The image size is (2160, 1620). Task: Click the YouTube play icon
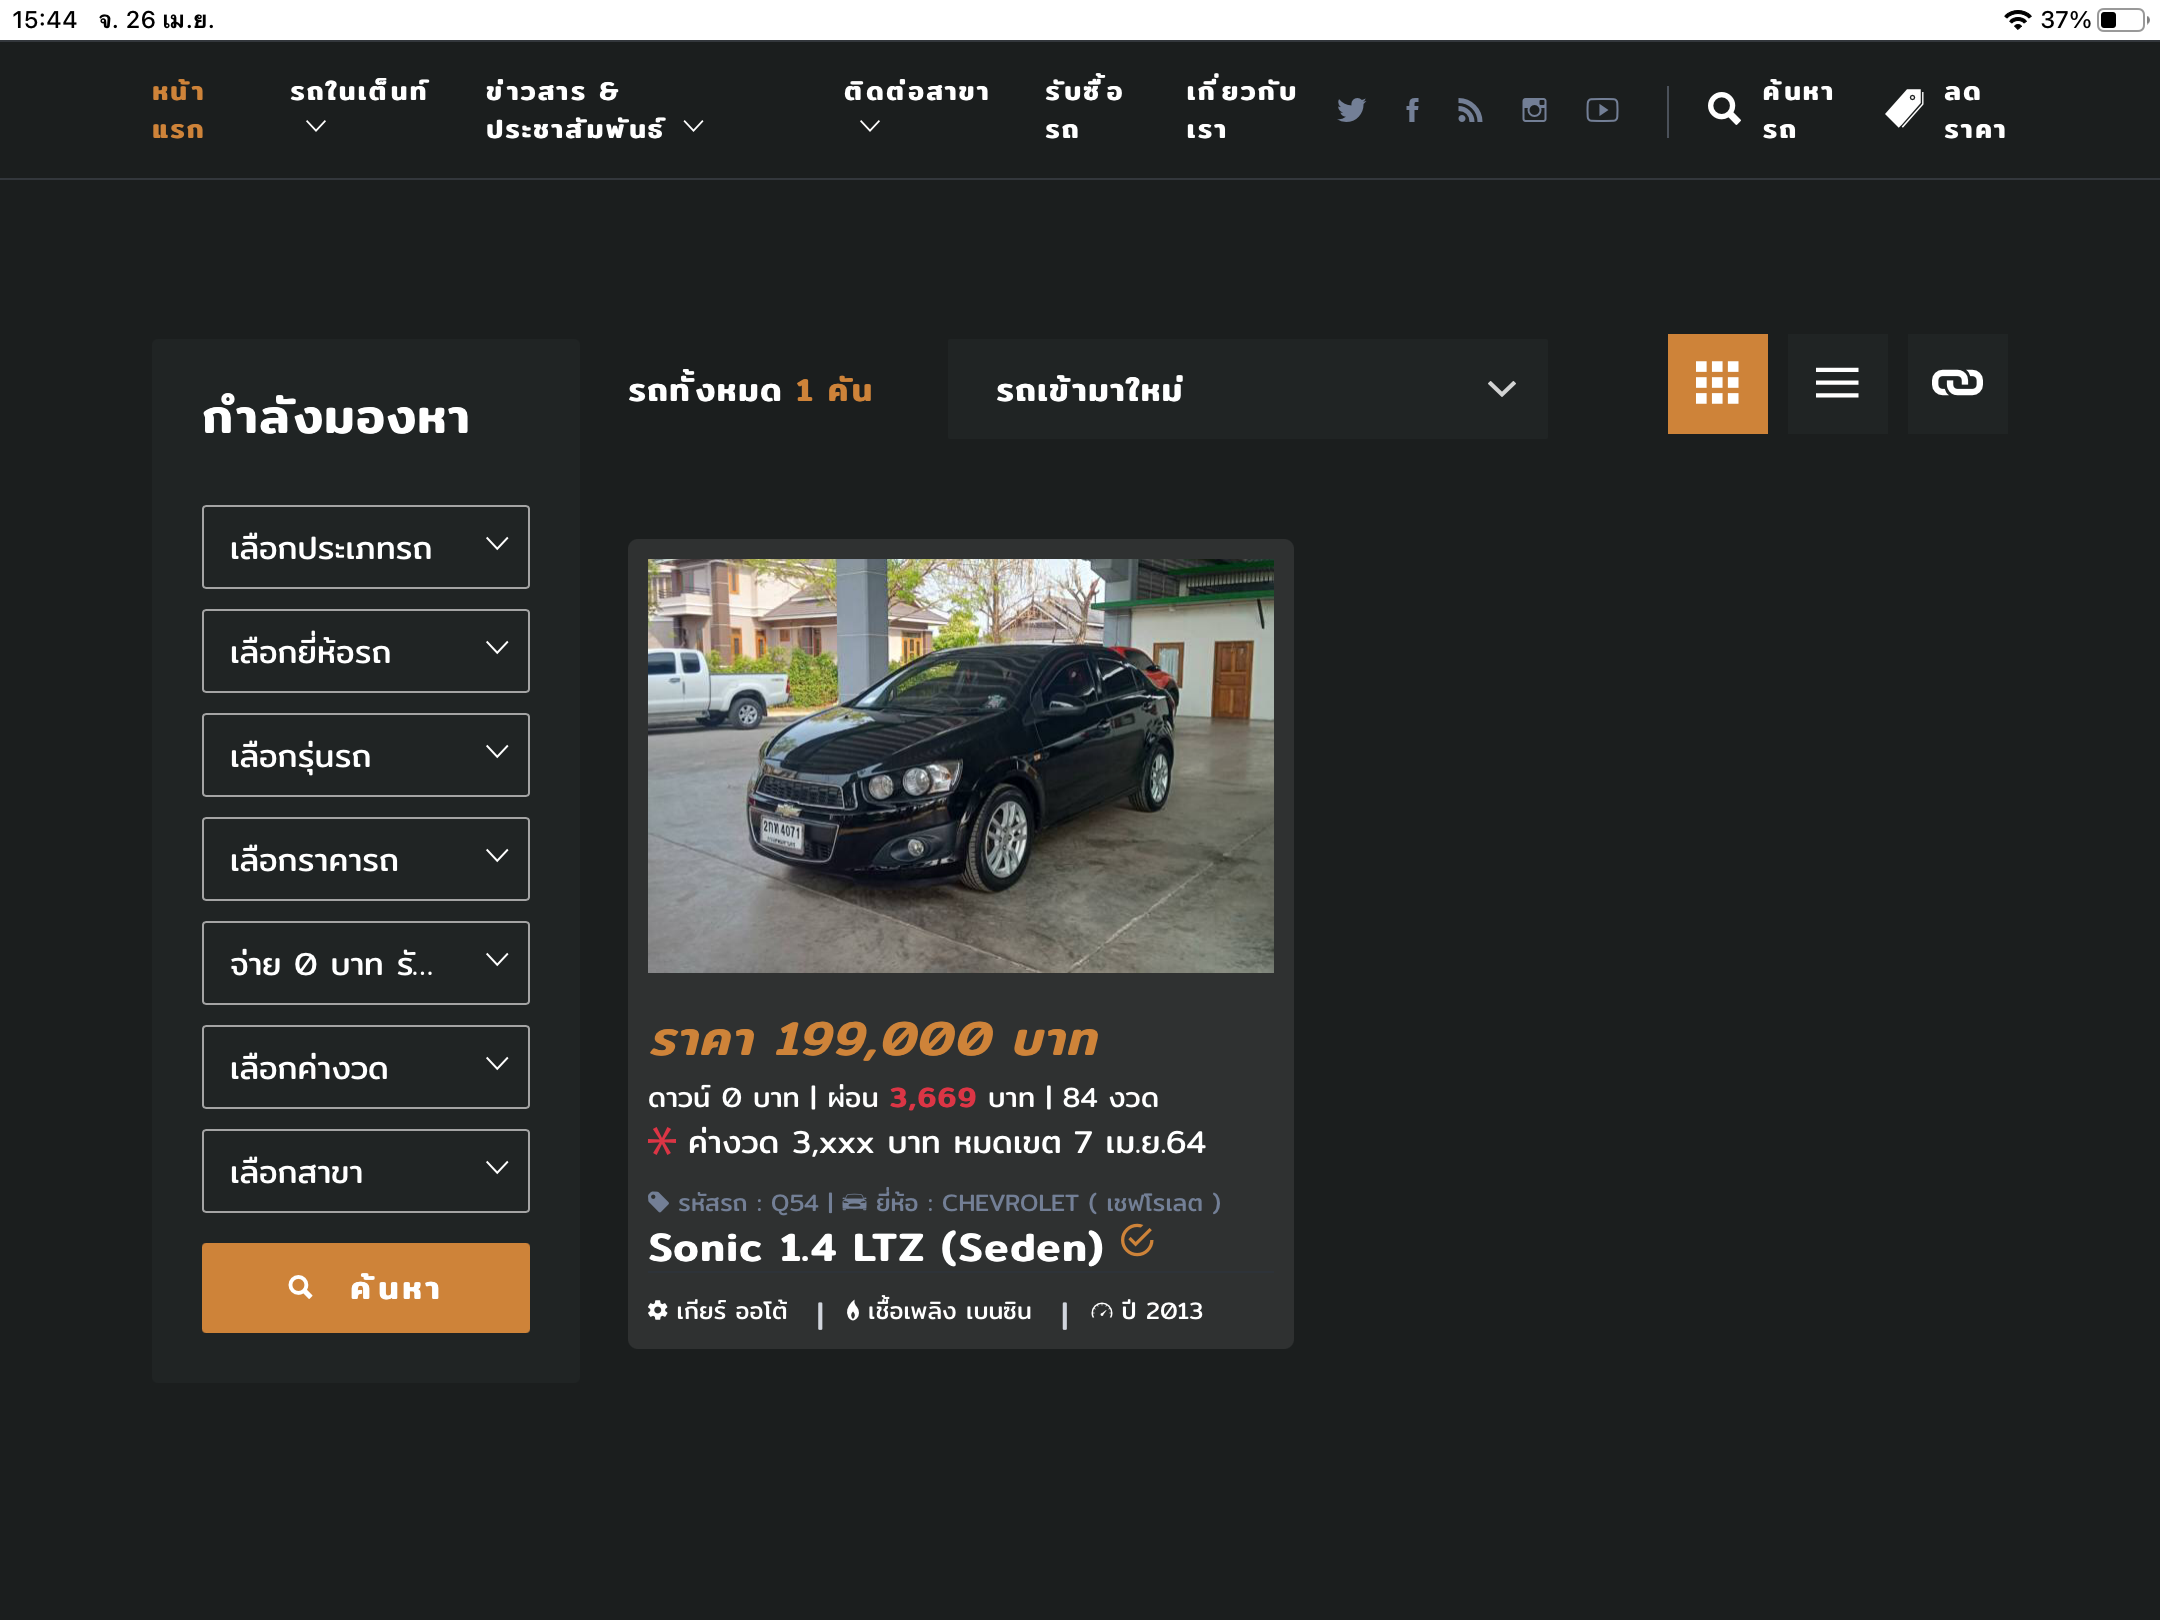(x=1602, y=110)
